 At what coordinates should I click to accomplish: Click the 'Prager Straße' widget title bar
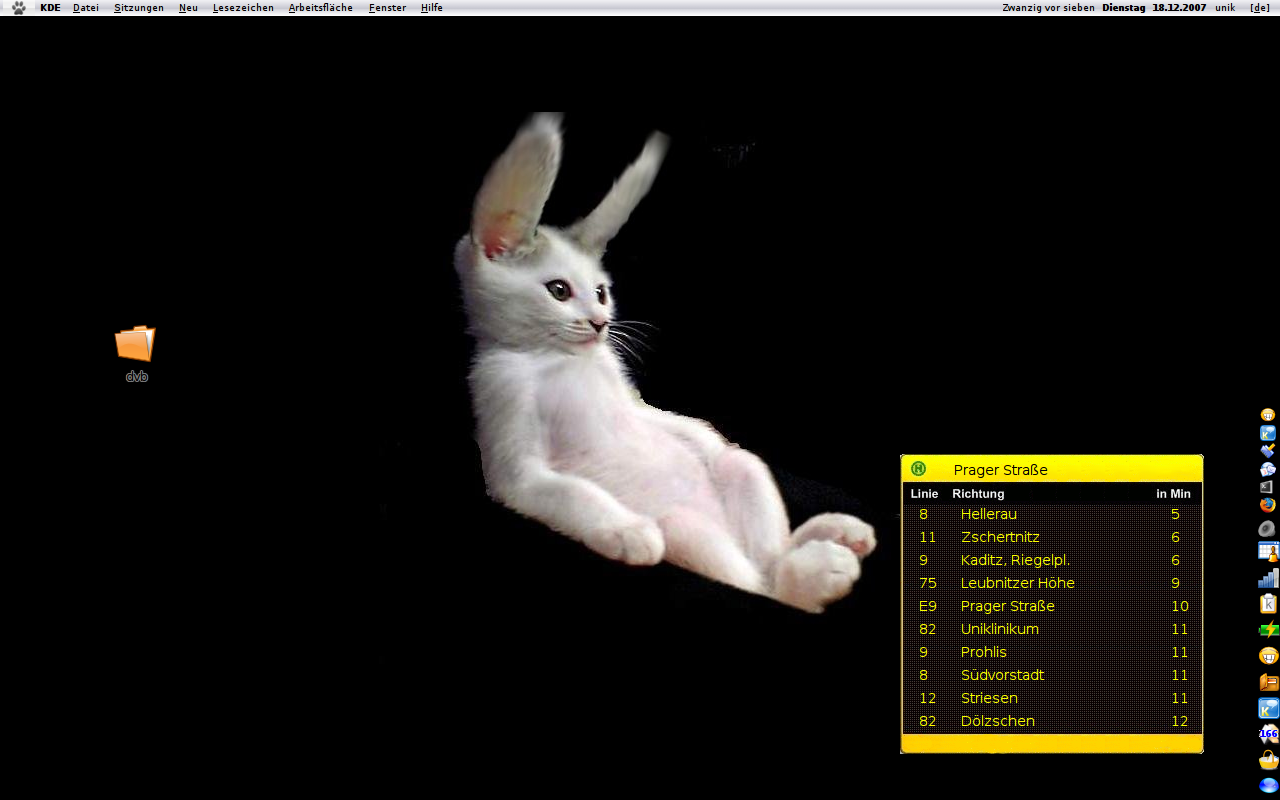point(1052,469)
